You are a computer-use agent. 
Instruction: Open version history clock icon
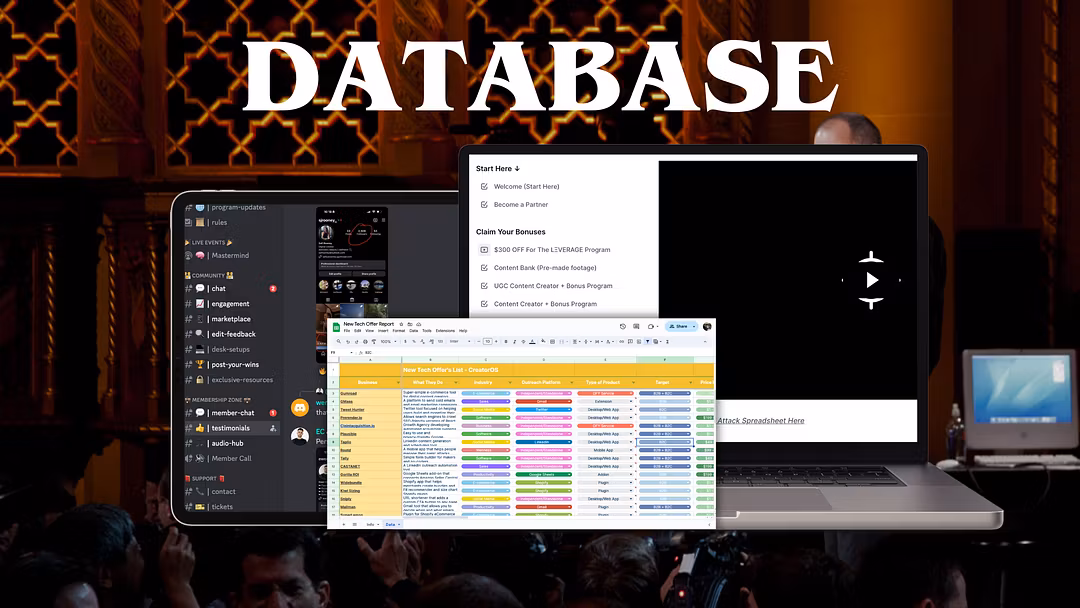click(x=622, y=326)
